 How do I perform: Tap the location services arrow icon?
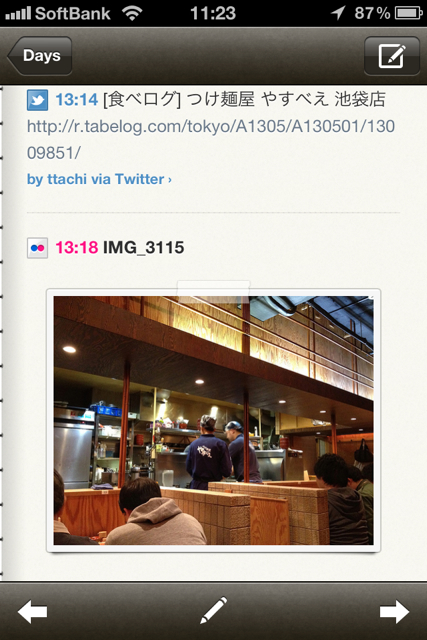pos(338,13)
